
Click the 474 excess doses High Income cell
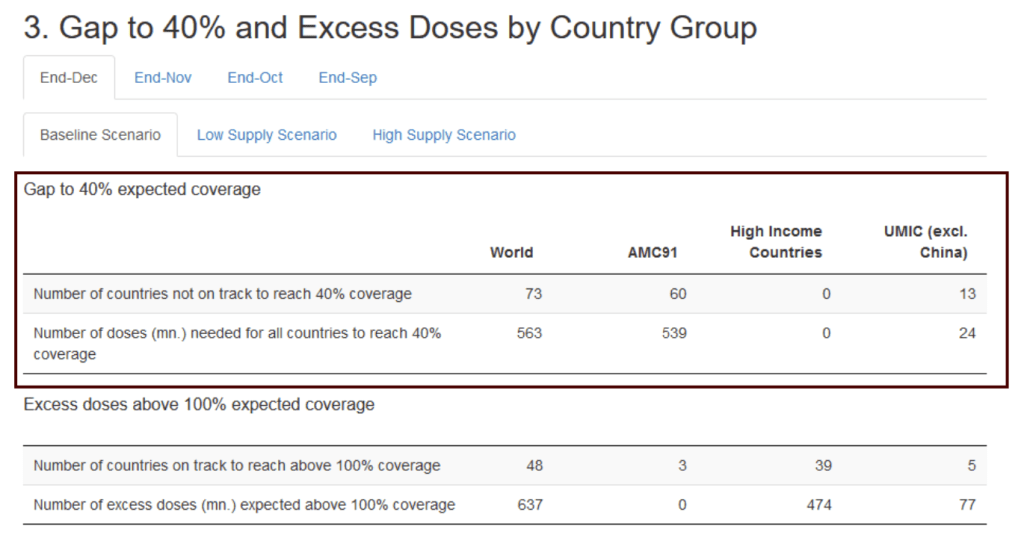pos(818,505)
